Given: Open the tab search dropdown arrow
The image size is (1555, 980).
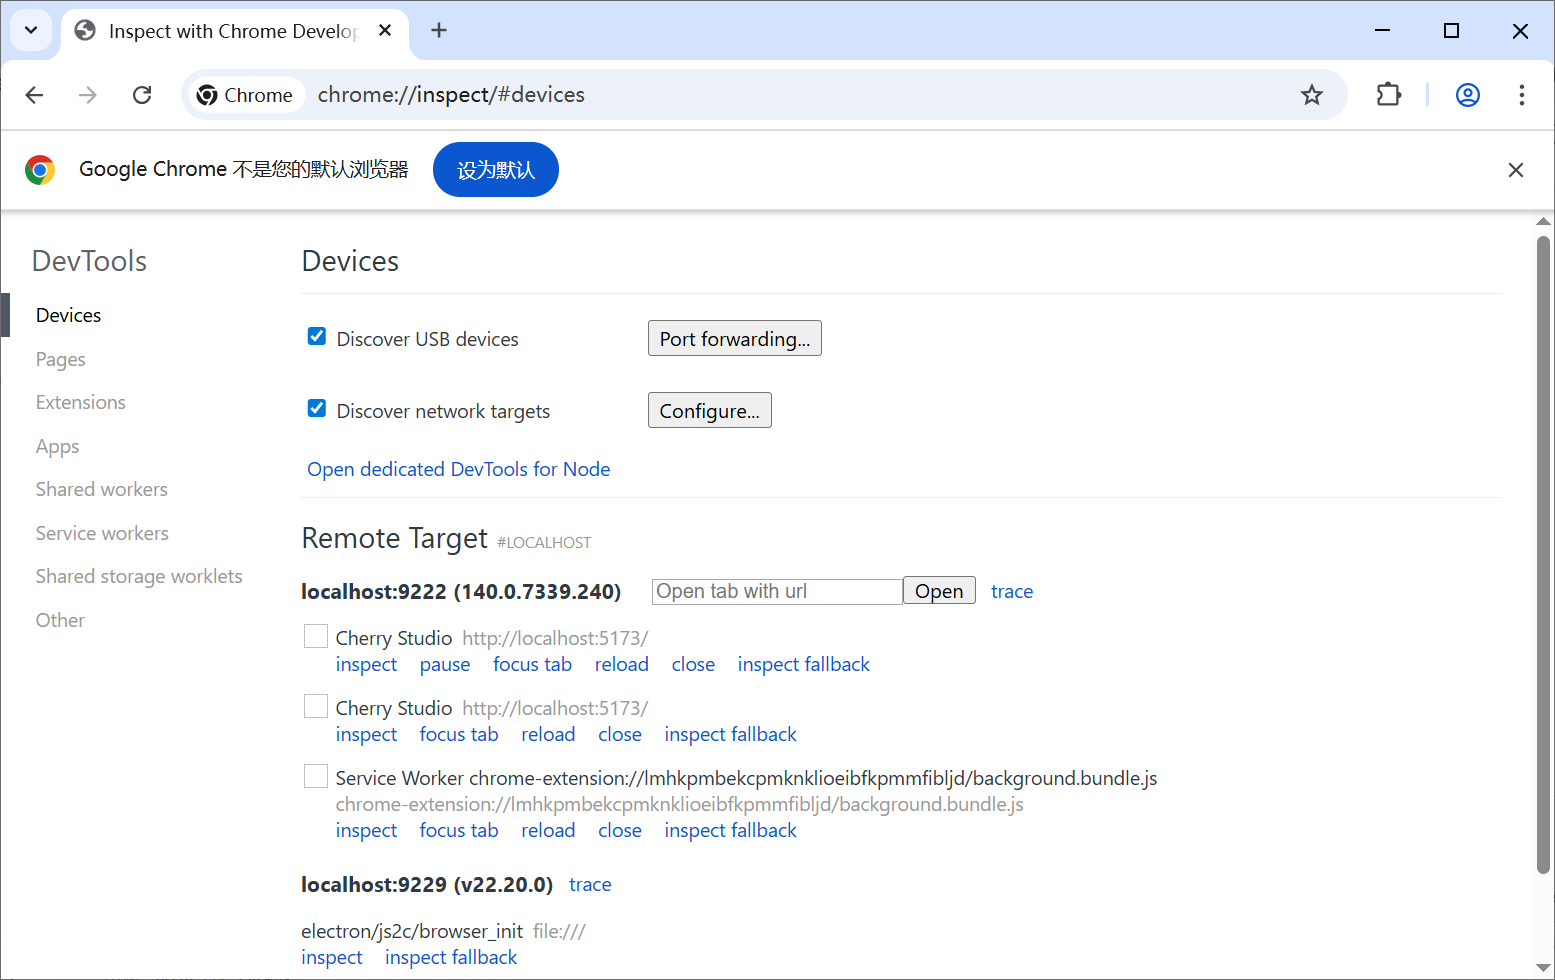Looking at the screenshot, I should [31, 30].
